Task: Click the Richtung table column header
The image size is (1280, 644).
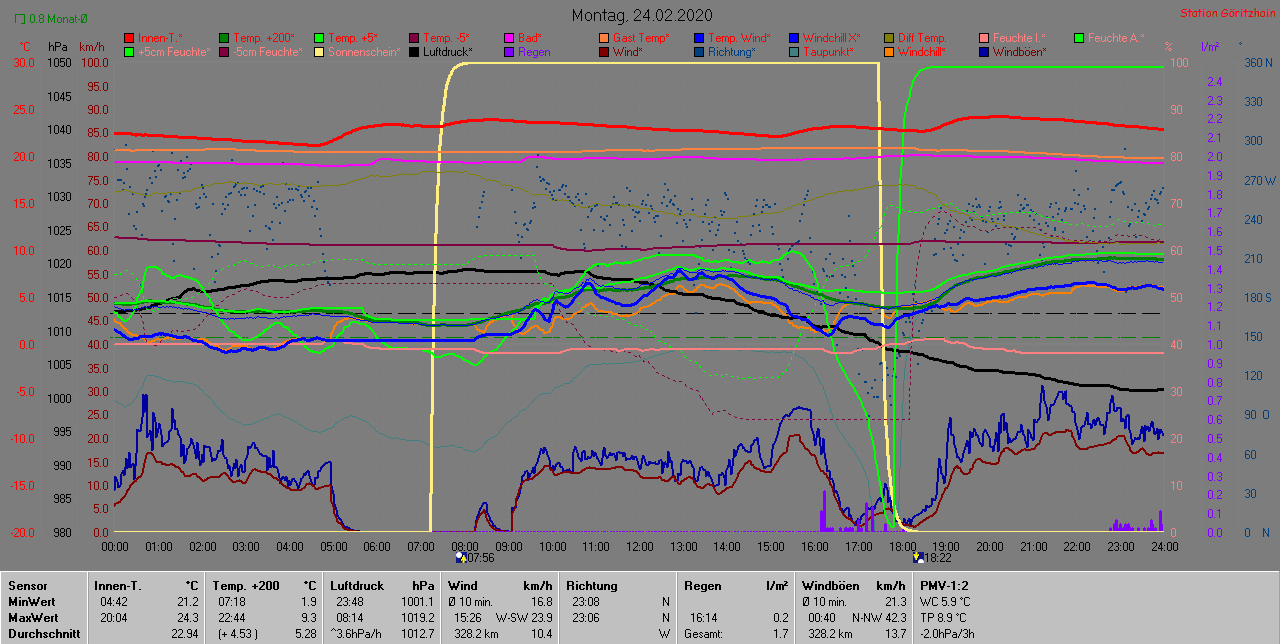Action: click(x=592, y=586)
